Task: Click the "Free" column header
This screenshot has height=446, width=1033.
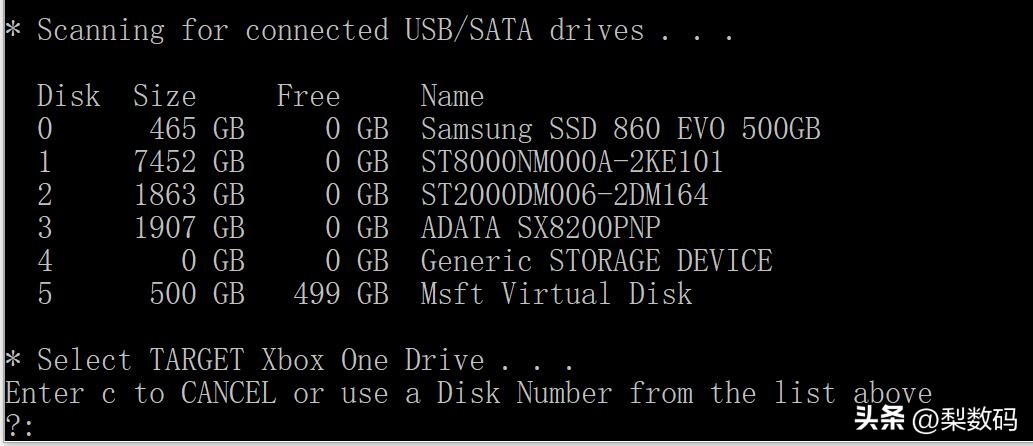Action: coord(308,96)
